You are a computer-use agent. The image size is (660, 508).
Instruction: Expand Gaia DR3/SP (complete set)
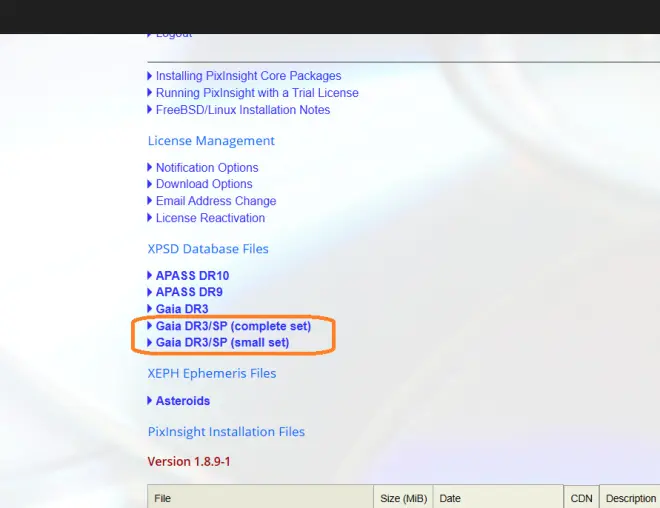pos(233,326)
